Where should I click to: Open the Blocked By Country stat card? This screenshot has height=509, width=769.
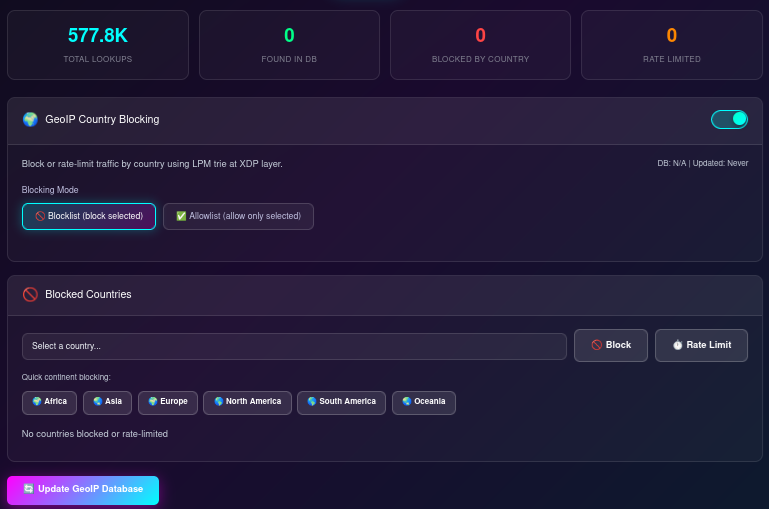[480, 45]
